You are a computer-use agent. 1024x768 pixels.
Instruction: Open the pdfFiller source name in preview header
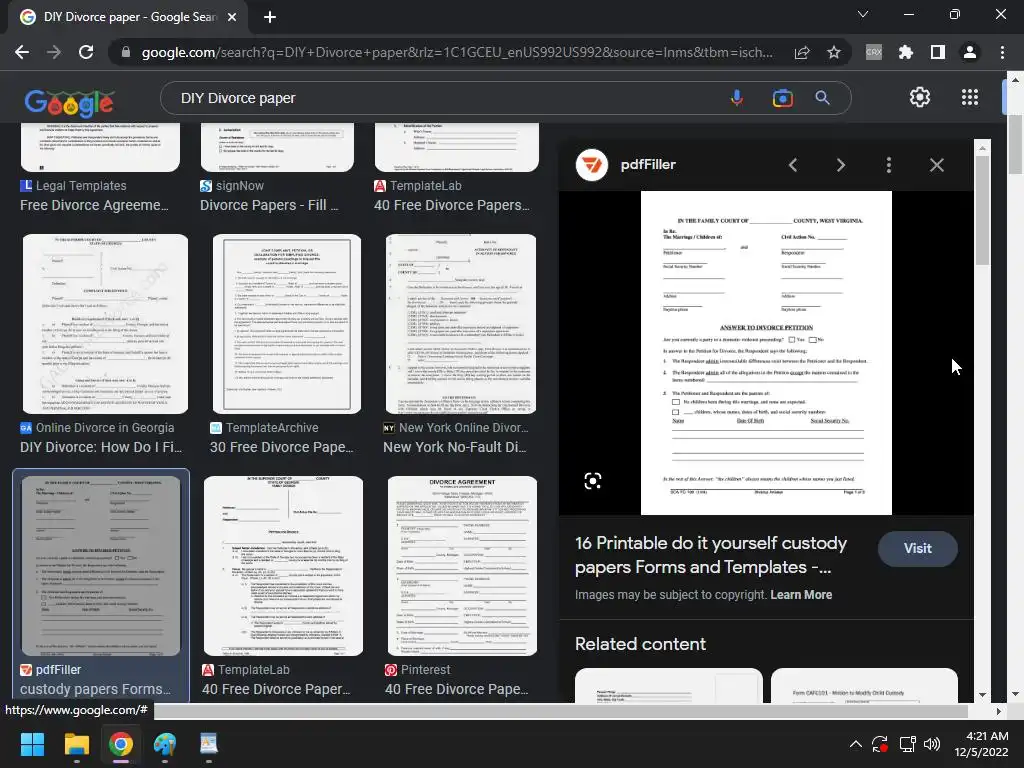click(x=648, y=165)
